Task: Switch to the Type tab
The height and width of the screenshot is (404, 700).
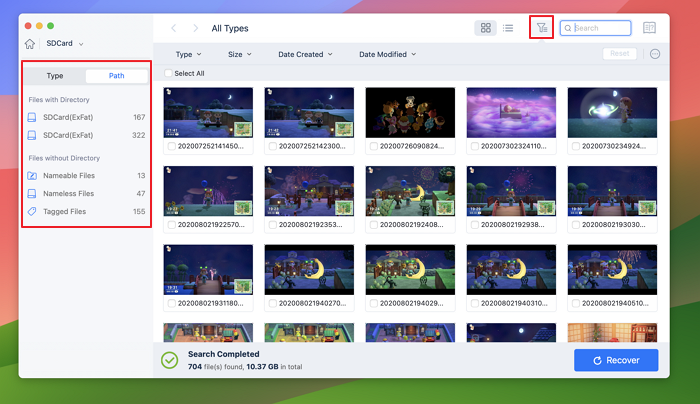Action: [55, 76]
